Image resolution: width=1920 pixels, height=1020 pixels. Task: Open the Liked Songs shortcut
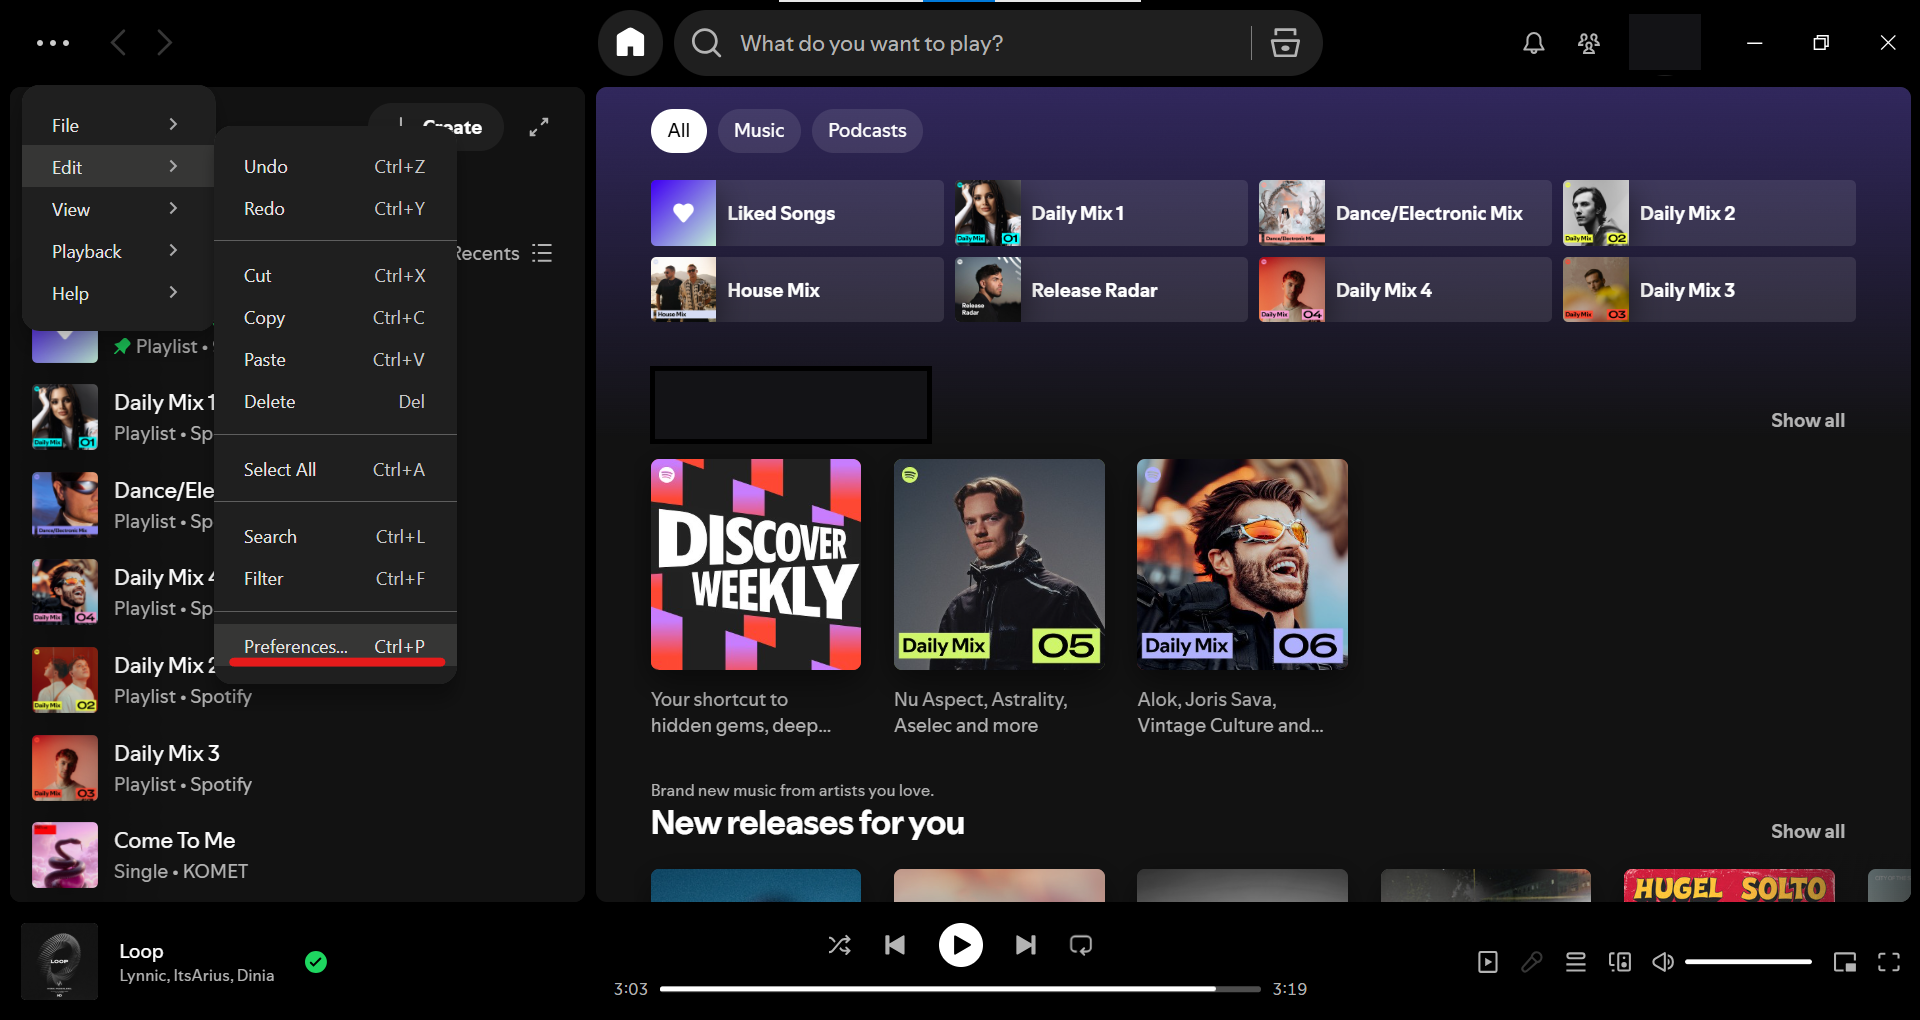pos(796,213)
